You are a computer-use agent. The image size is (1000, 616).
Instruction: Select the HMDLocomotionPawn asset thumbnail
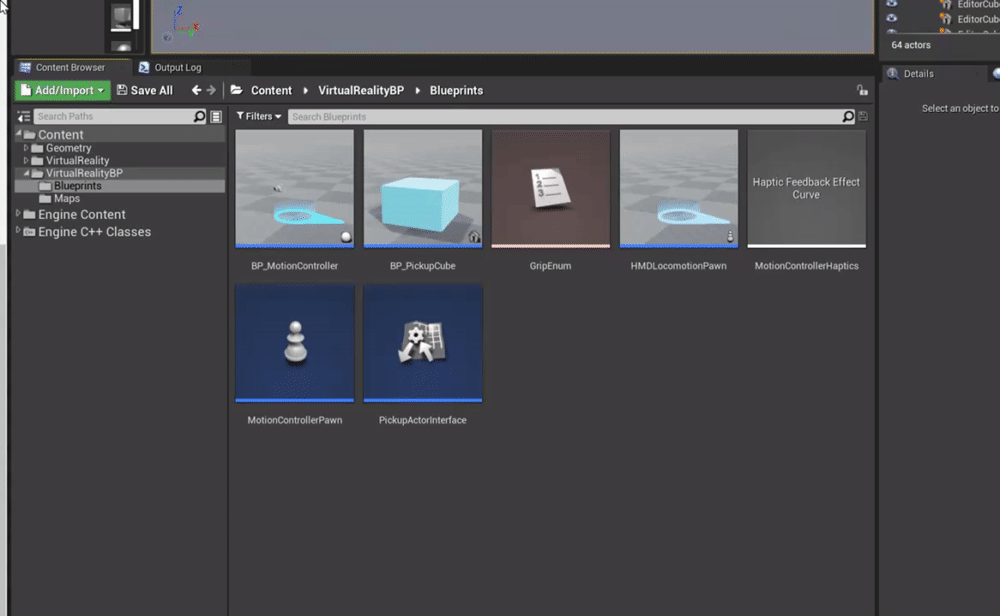(x=679, y=189)
